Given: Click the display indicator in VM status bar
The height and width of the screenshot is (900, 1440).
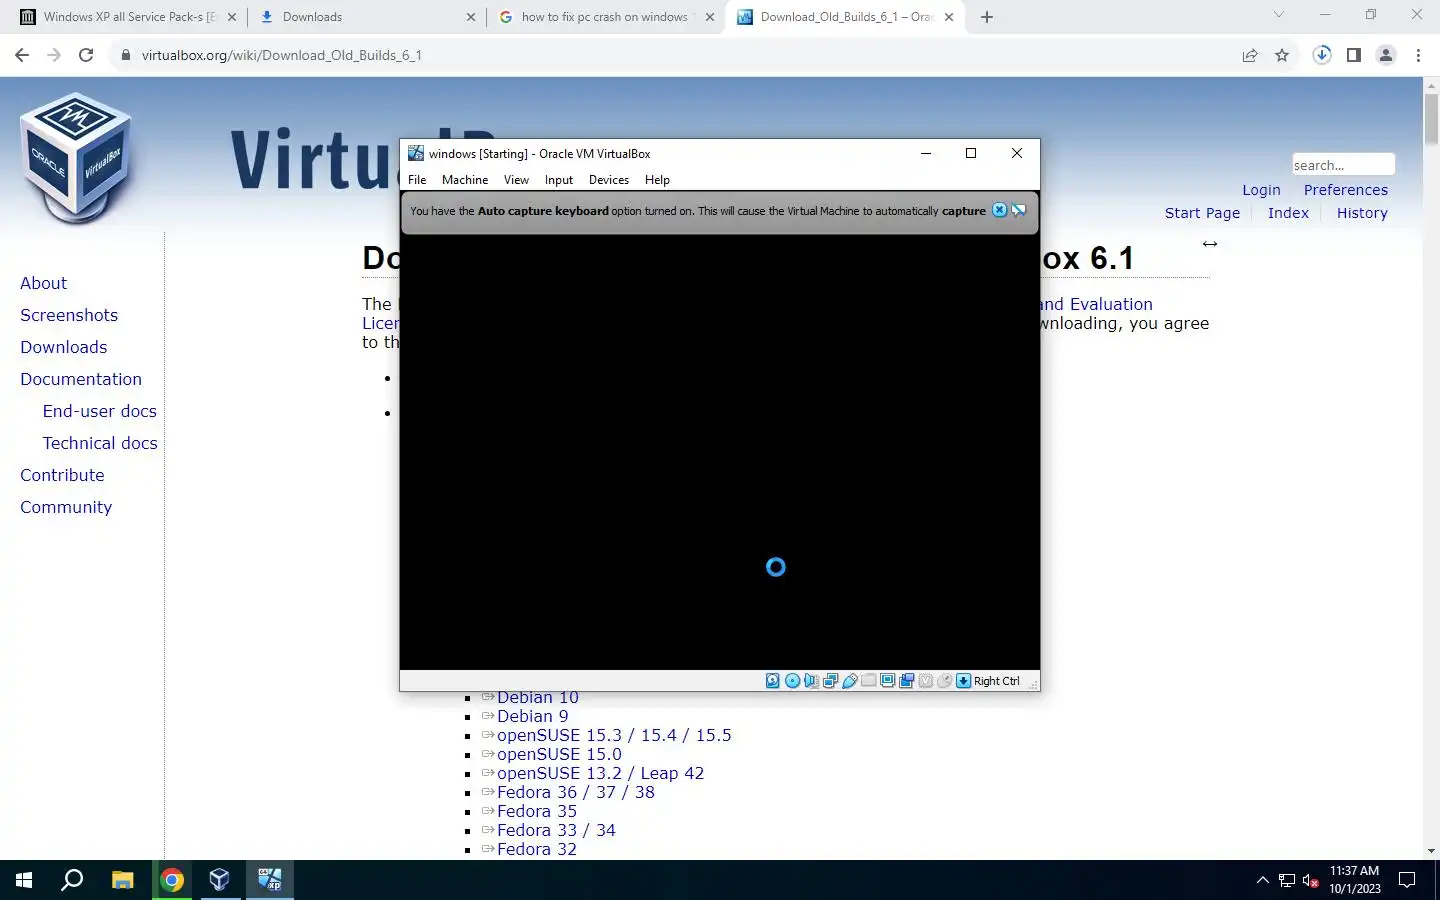Looking at the screenshot, I should tap(887, 681).
